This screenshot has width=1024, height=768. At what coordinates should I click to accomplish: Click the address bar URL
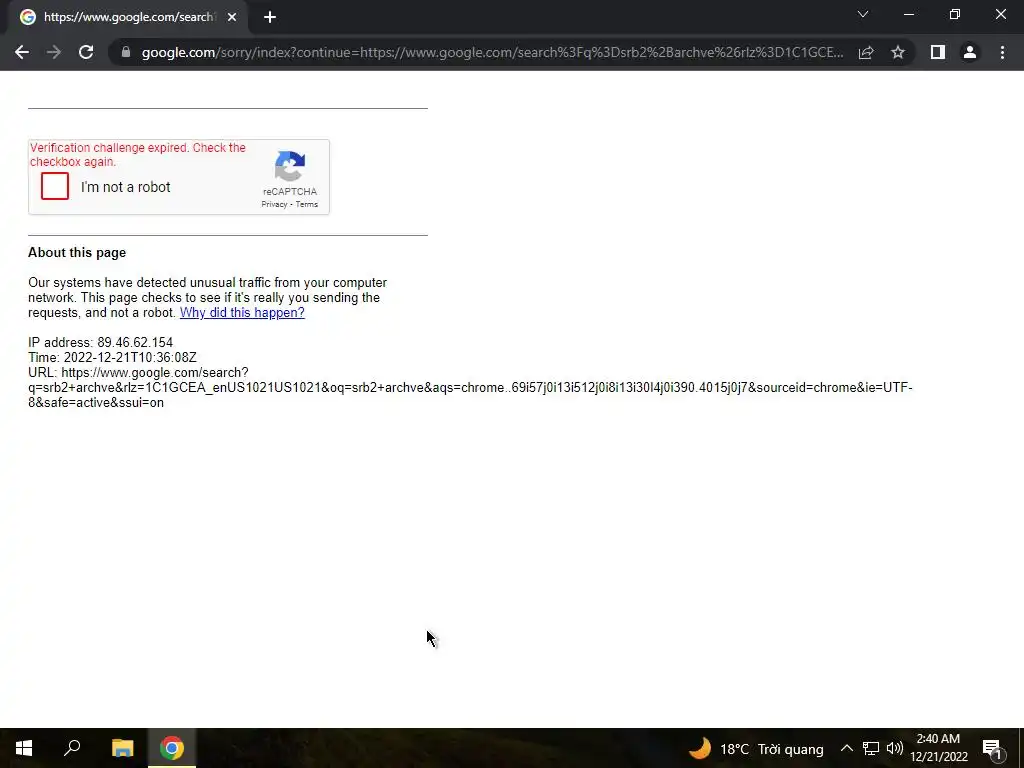pyautogui.click(x=492, y=52)
